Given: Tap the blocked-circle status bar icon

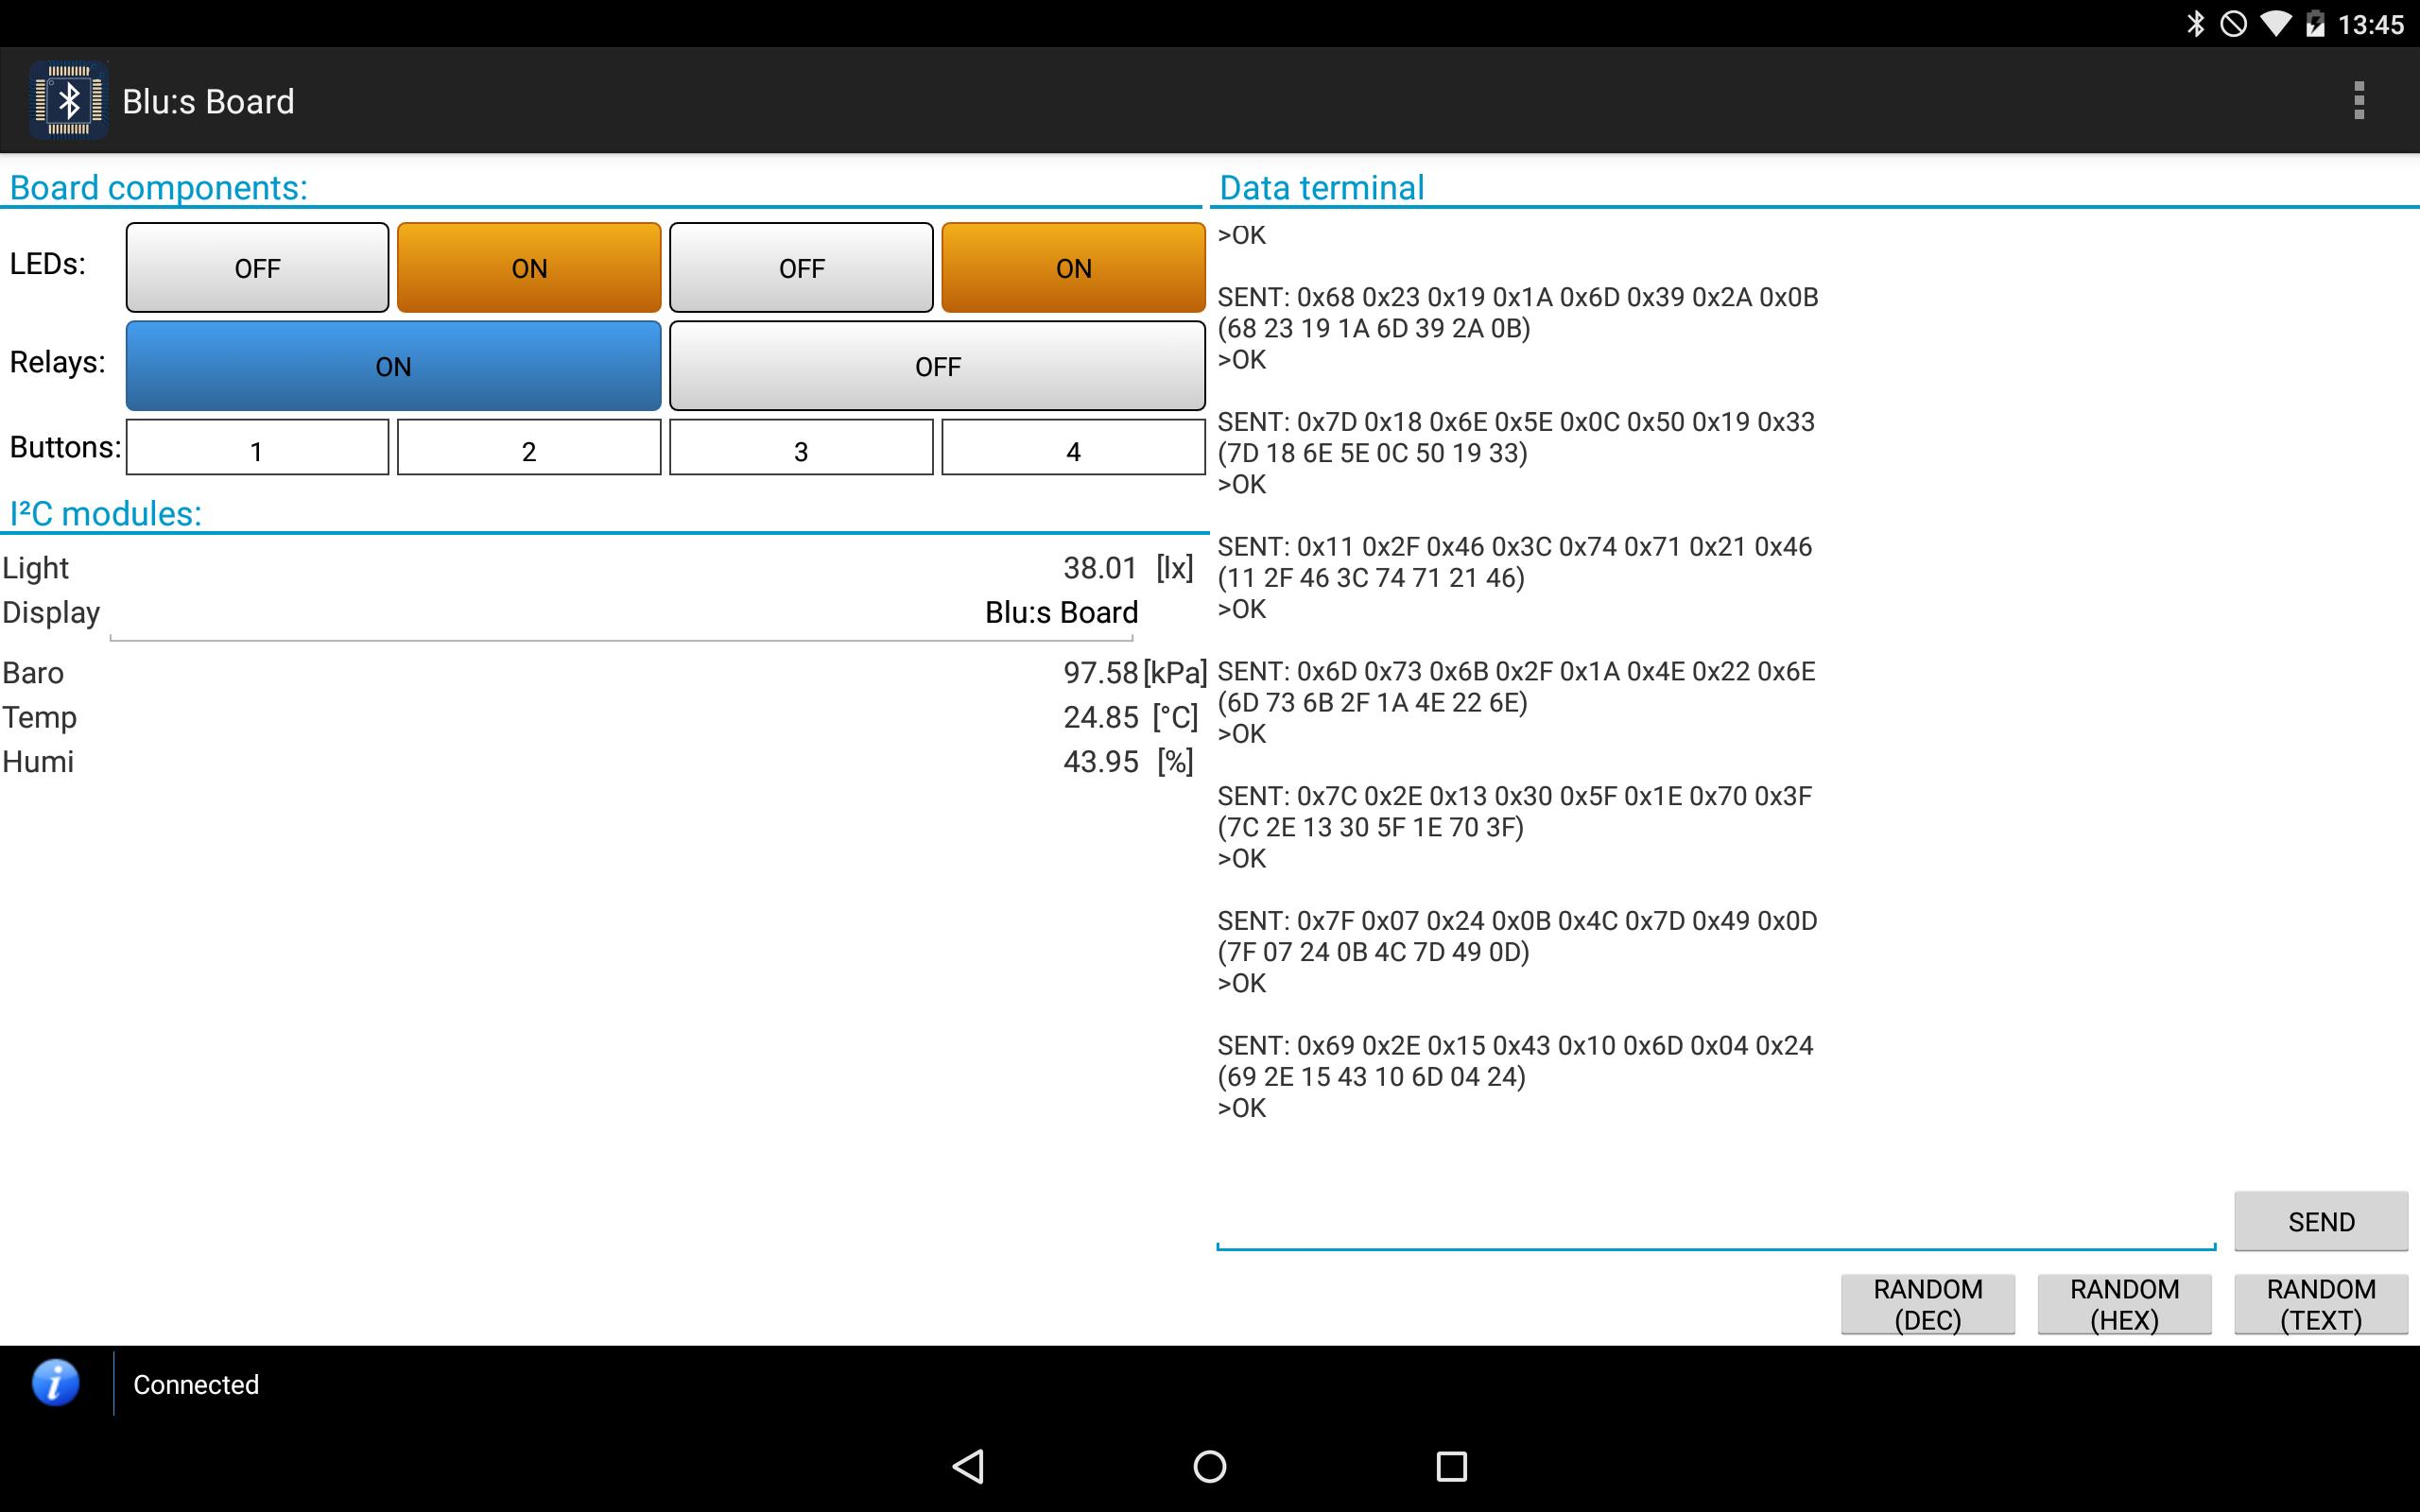Looking at the screenshot, I should point(2233,24).
